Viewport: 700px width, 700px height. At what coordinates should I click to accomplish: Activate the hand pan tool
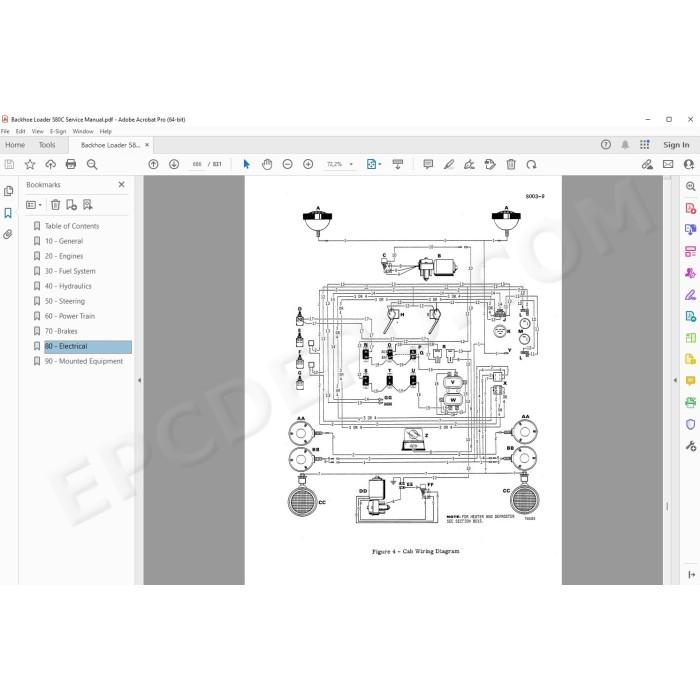tap(267, 164)
